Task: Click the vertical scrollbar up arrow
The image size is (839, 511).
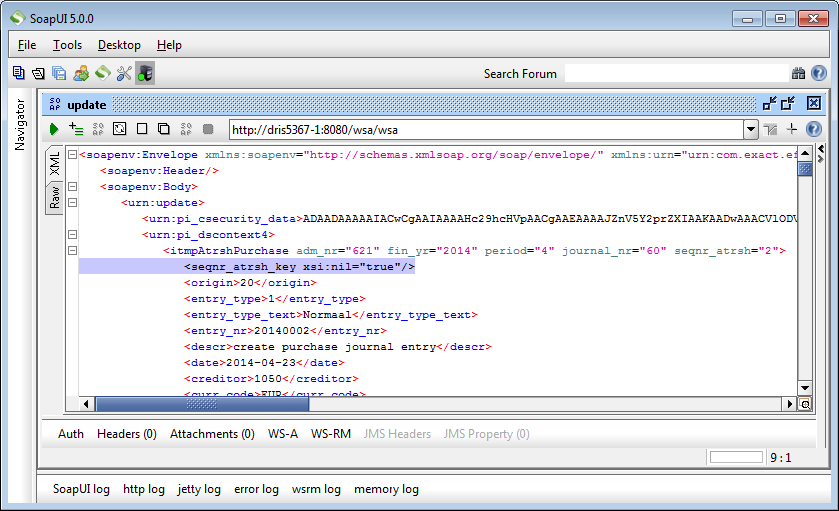Action: (805, 154)
